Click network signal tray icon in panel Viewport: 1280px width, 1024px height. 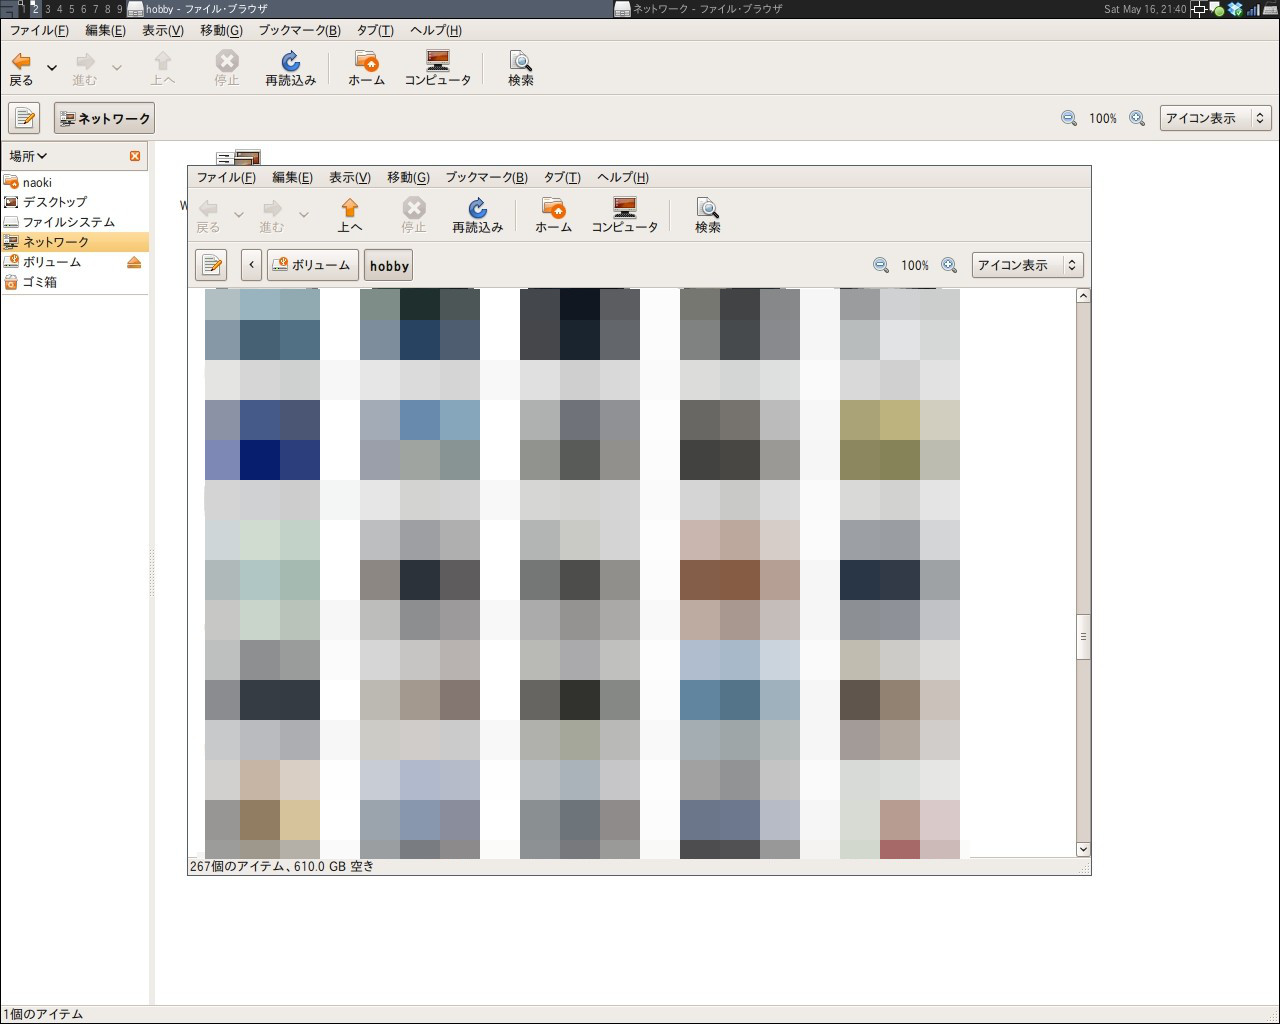[1253, 9]
